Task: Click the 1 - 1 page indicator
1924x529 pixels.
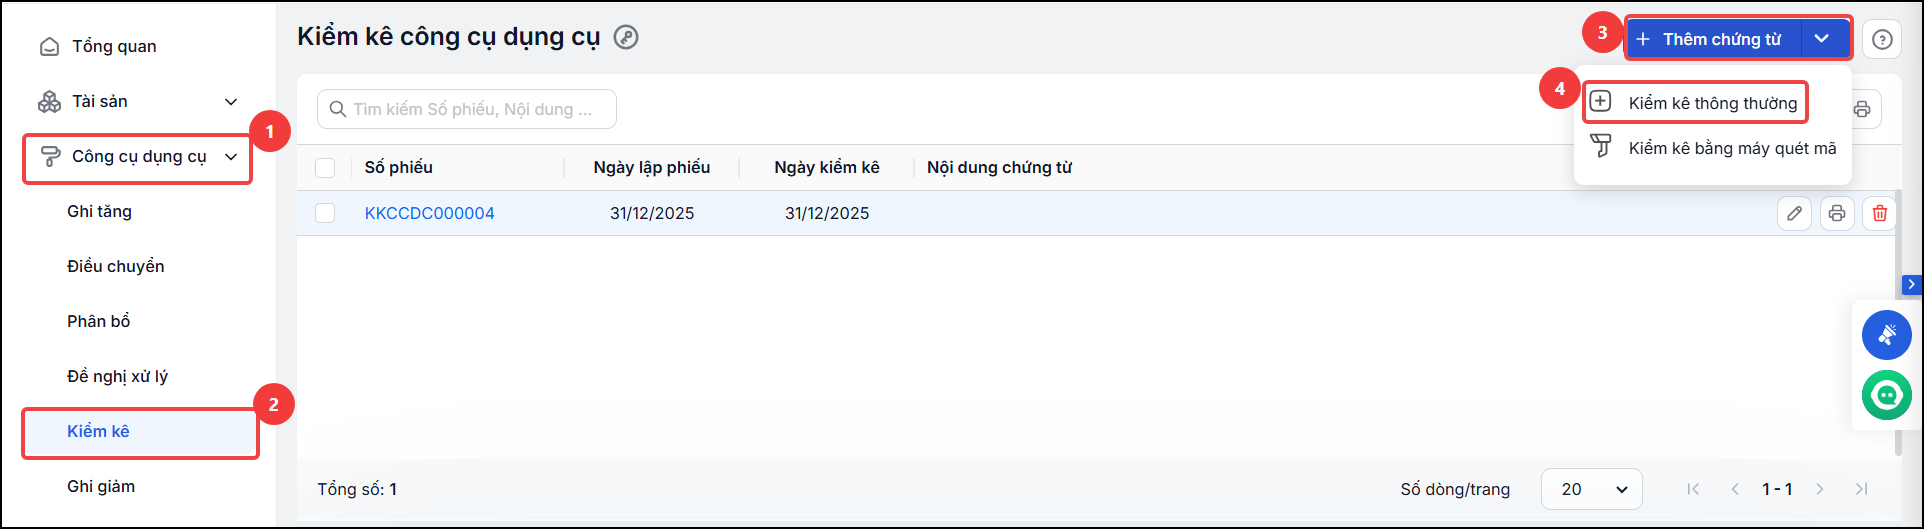Action: [x=1777, y=489]
